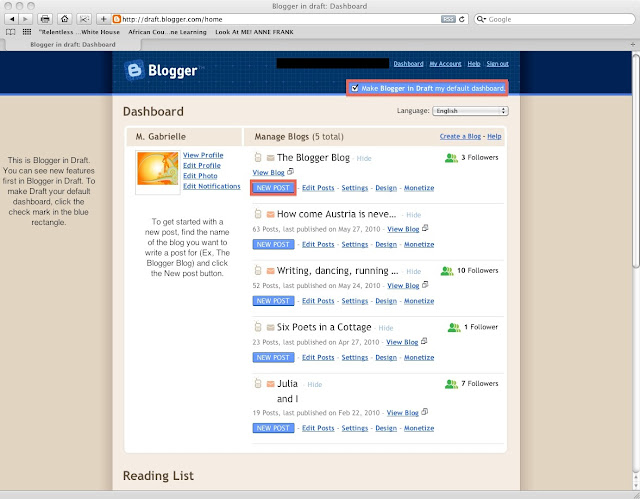Click the envelope icon beside Six Poets in a Cottage

point(270,328)
